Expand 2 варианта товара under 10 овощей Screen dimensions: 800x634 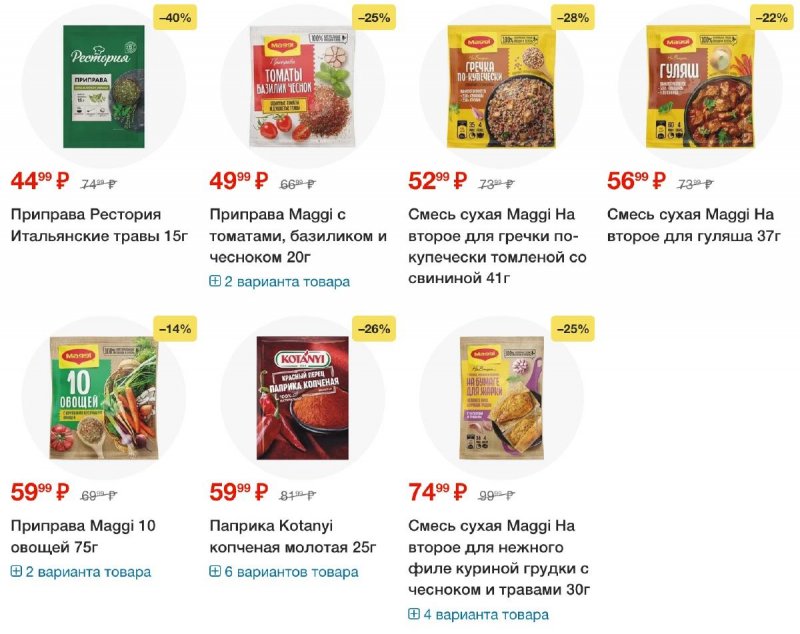(x=81, y=572)
